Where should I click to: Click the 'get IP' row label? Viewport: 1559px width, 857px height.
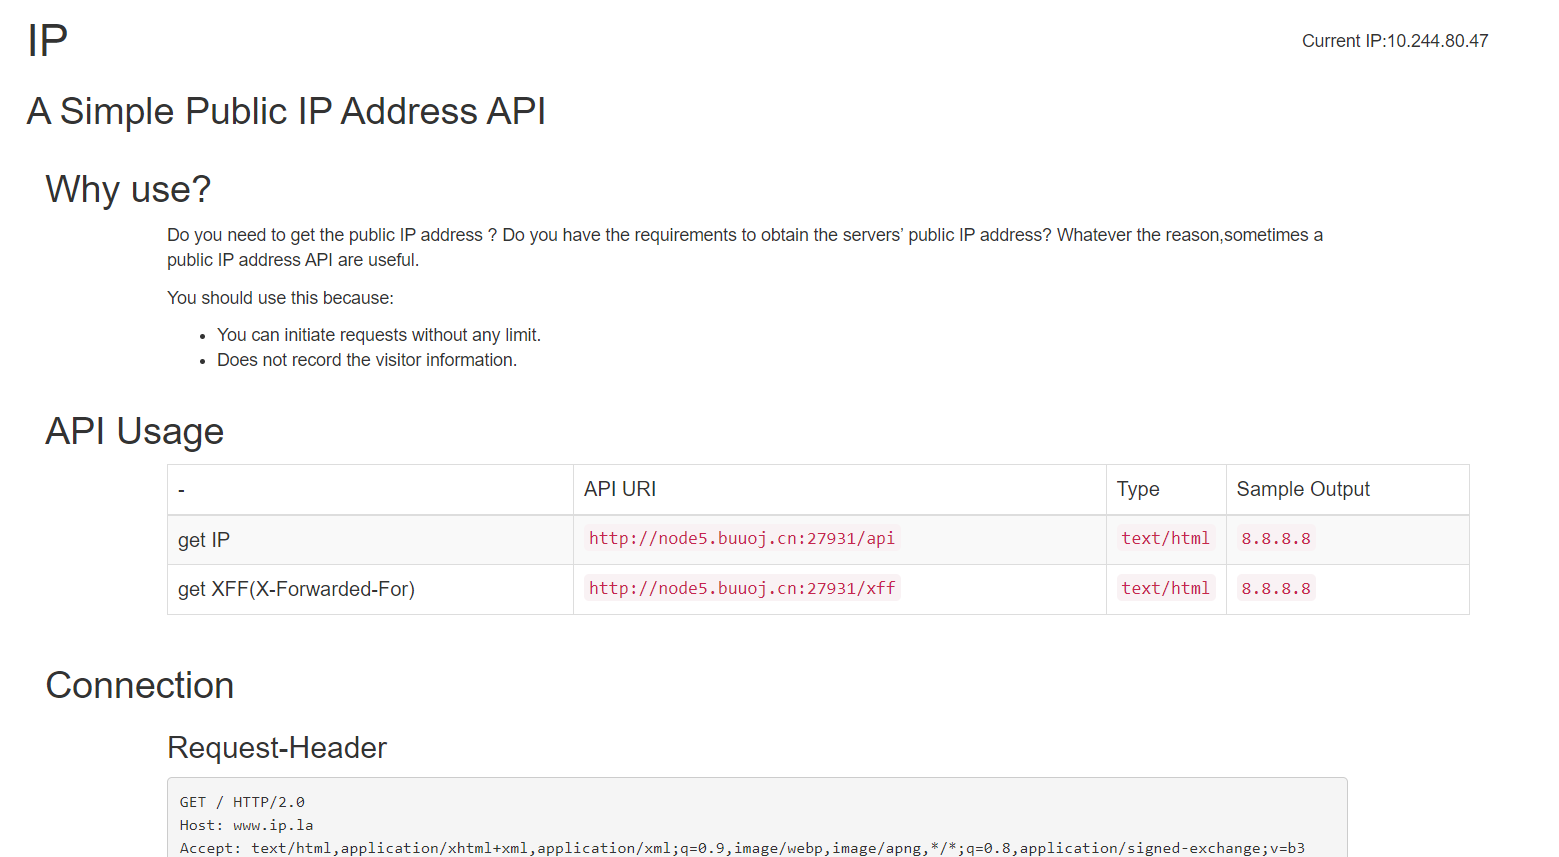(204, 540)
